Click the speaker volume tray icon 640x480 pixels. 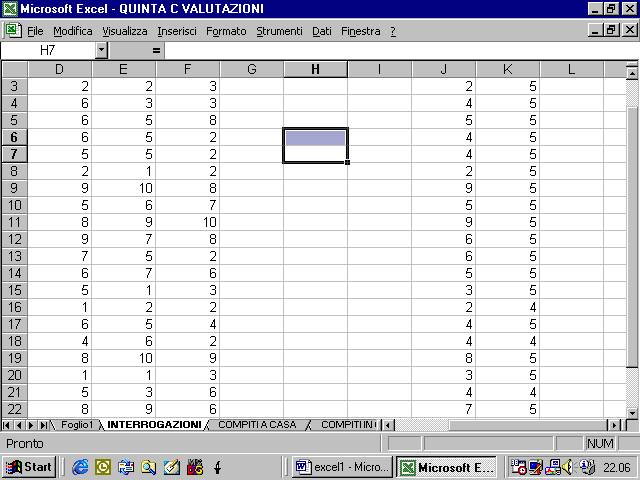click(566, 466)
